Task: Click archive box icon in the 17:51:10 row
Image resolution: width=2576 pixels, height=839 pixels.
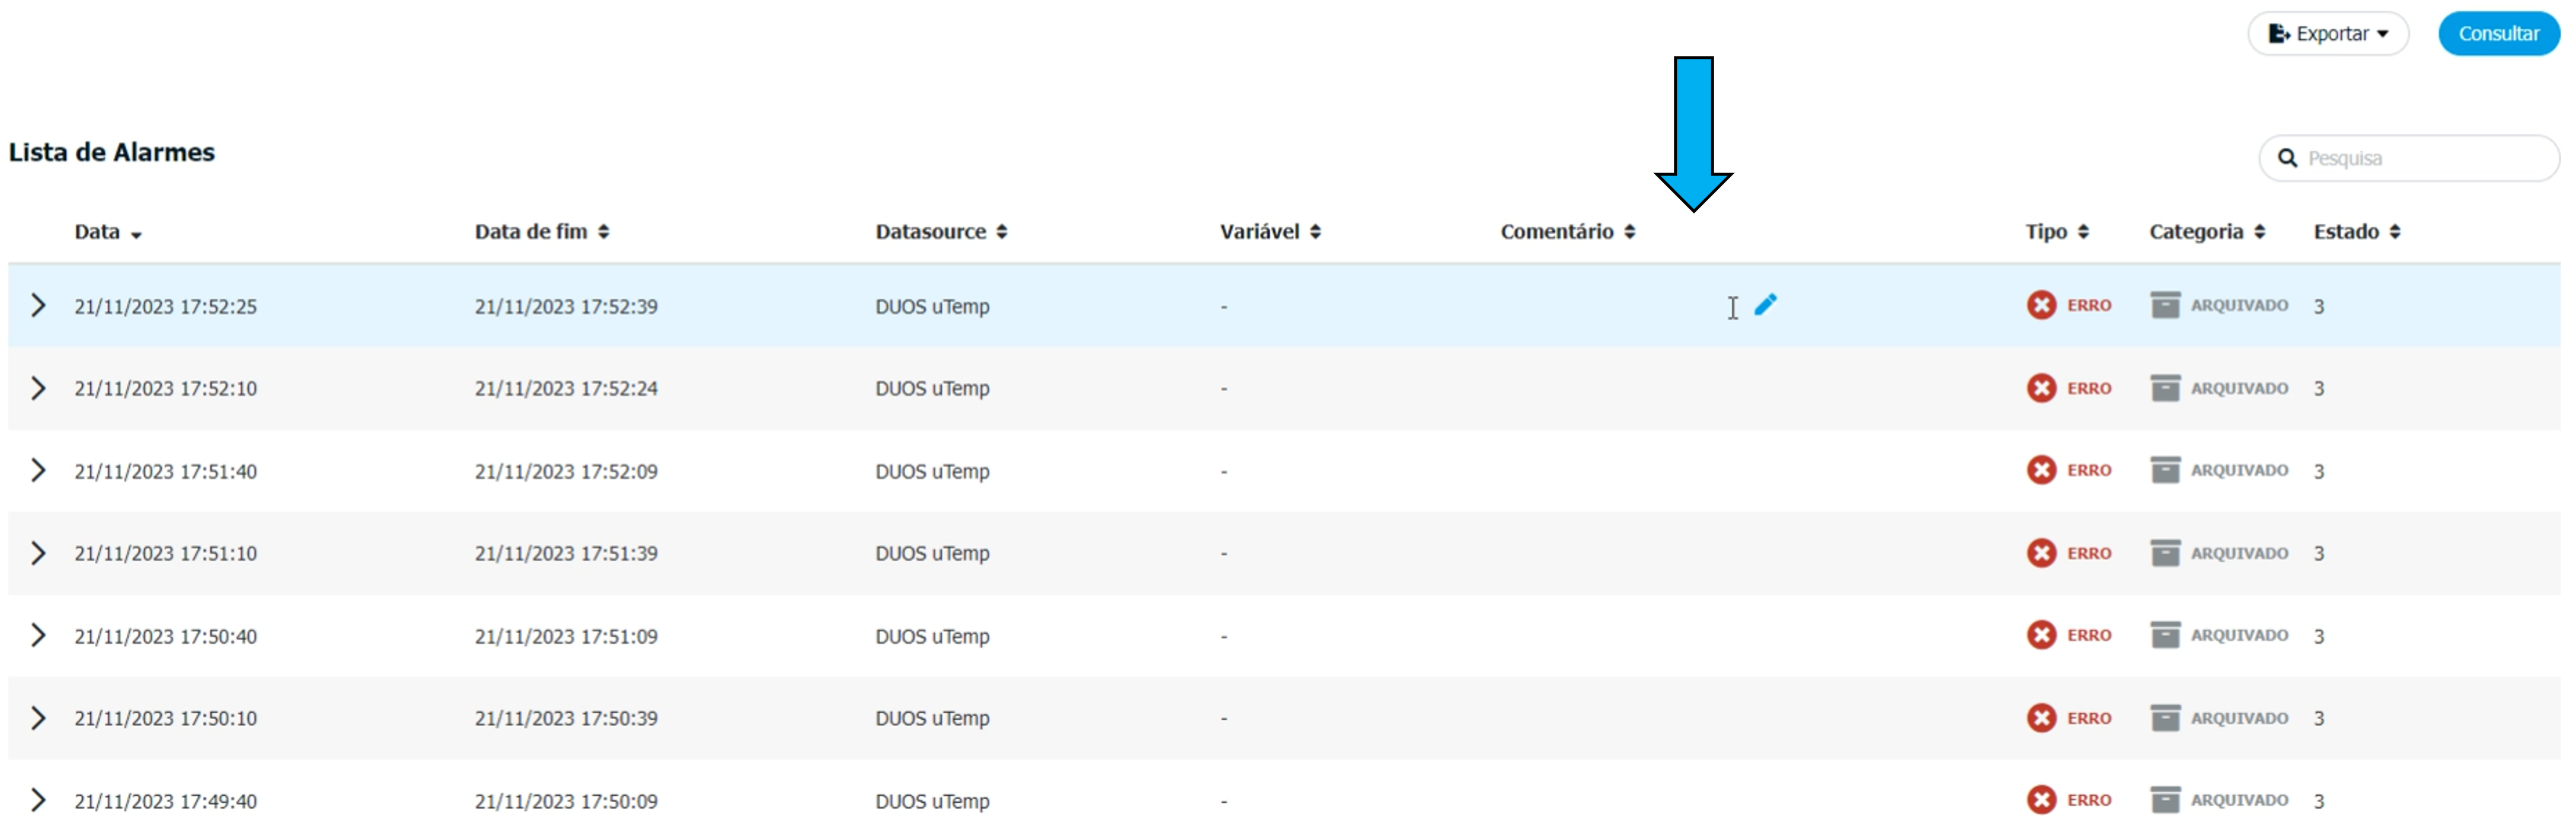Action: point(2165,553)
